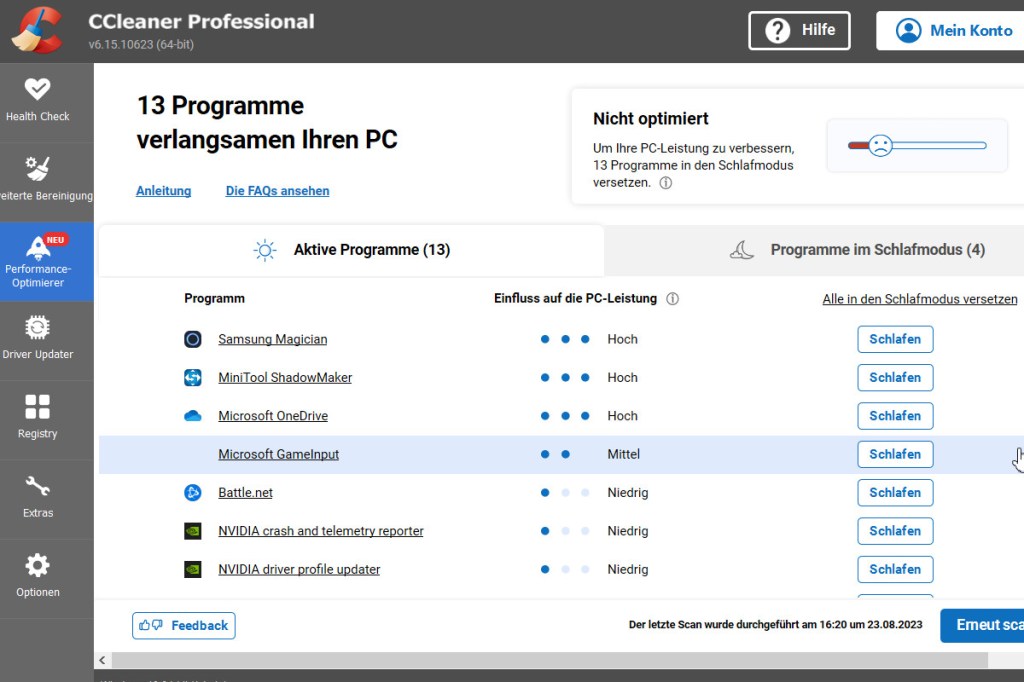Click the Programm column header

pyautogui.click(x=214, y=299)
